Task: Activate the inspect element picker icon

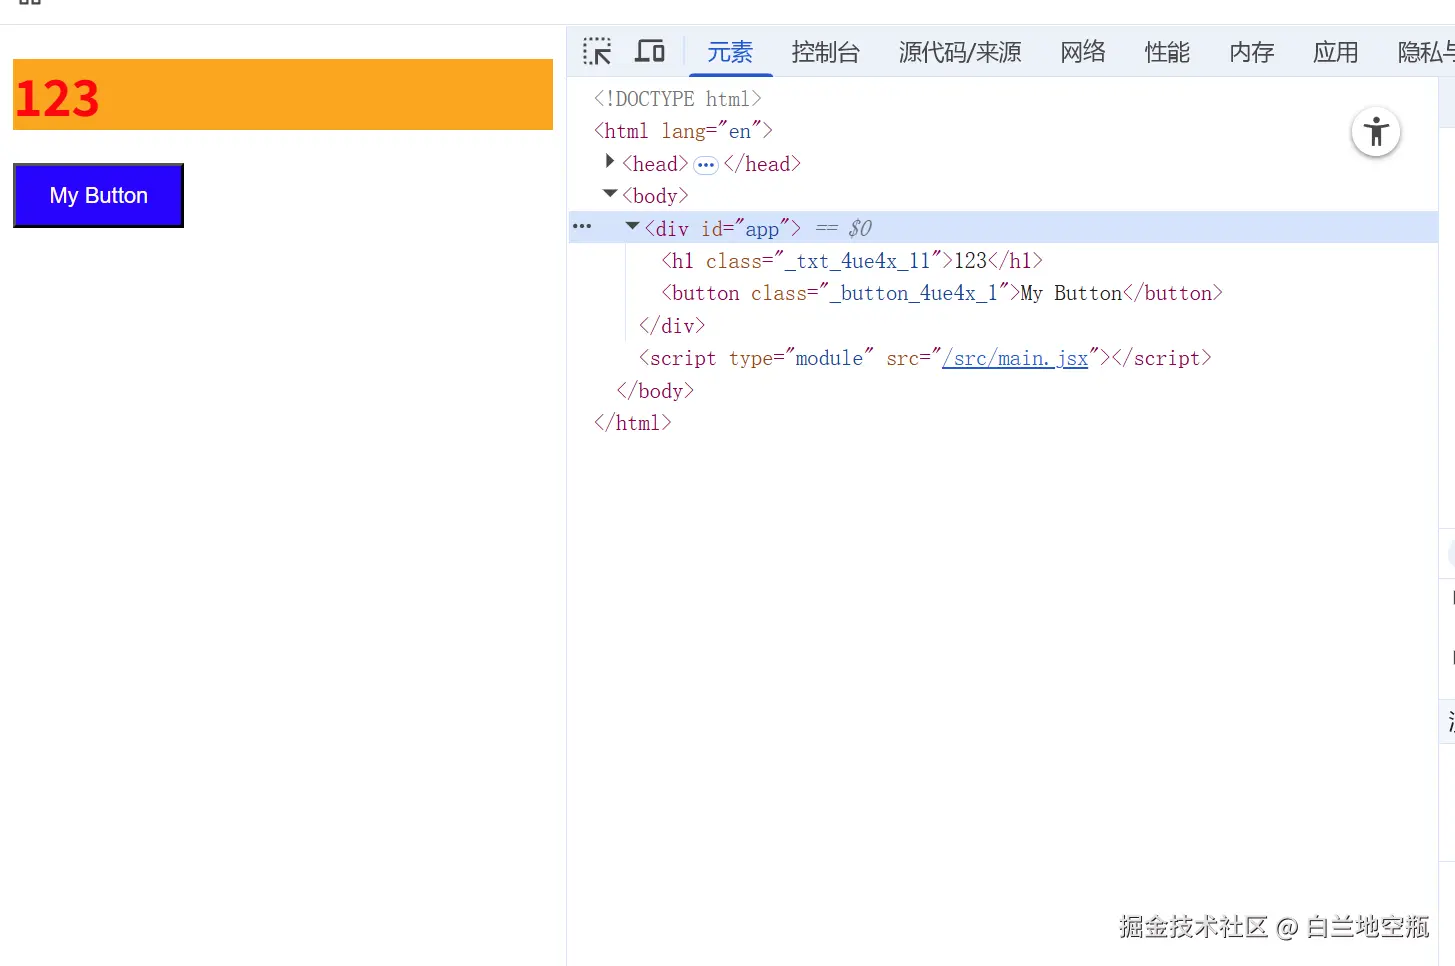Action: (597, 52)
